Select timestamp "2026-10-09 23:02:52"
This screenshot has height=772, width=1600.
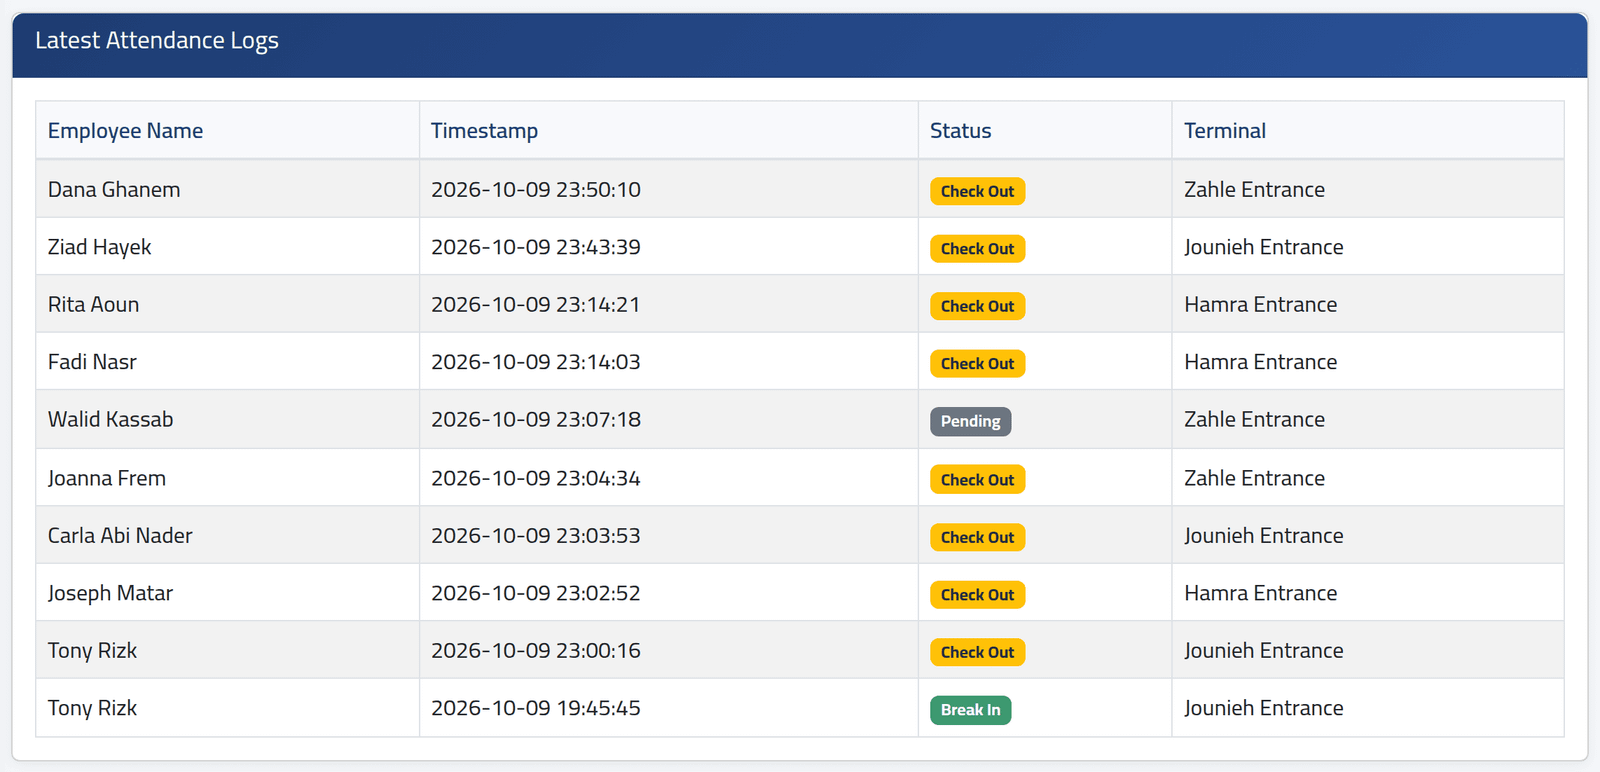point(536,593)
